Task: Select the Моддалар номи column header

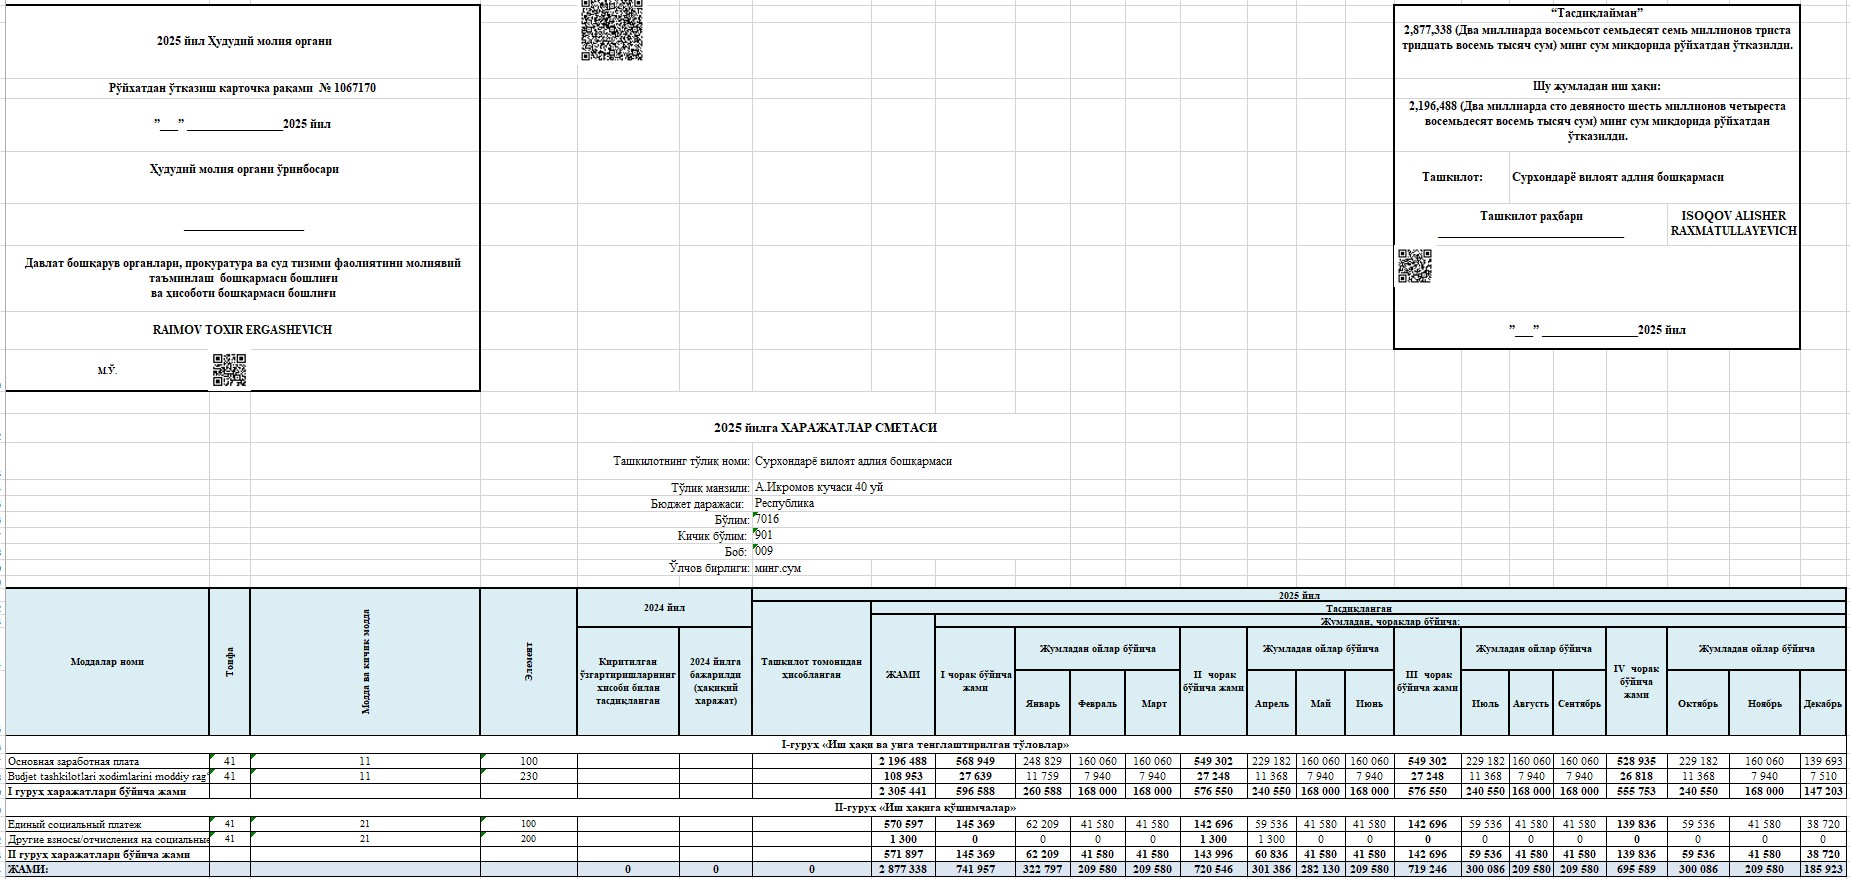Action: tap(107, 662)
